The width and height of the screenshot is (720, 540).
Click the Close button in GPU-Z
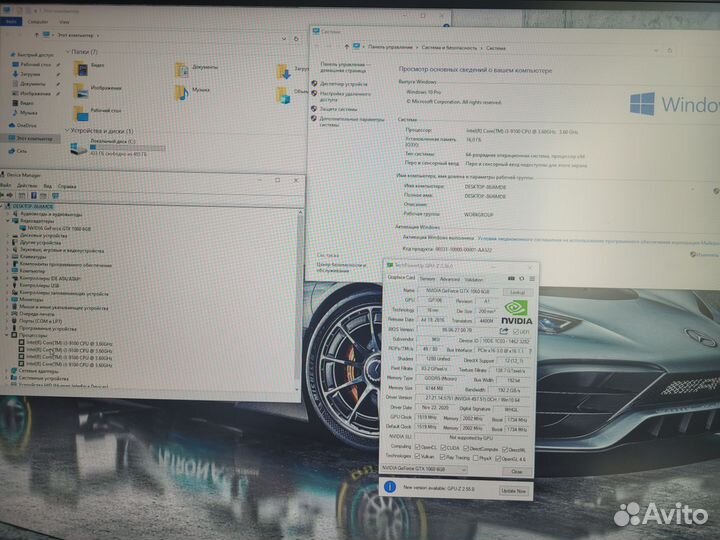(x=517, y=471)
